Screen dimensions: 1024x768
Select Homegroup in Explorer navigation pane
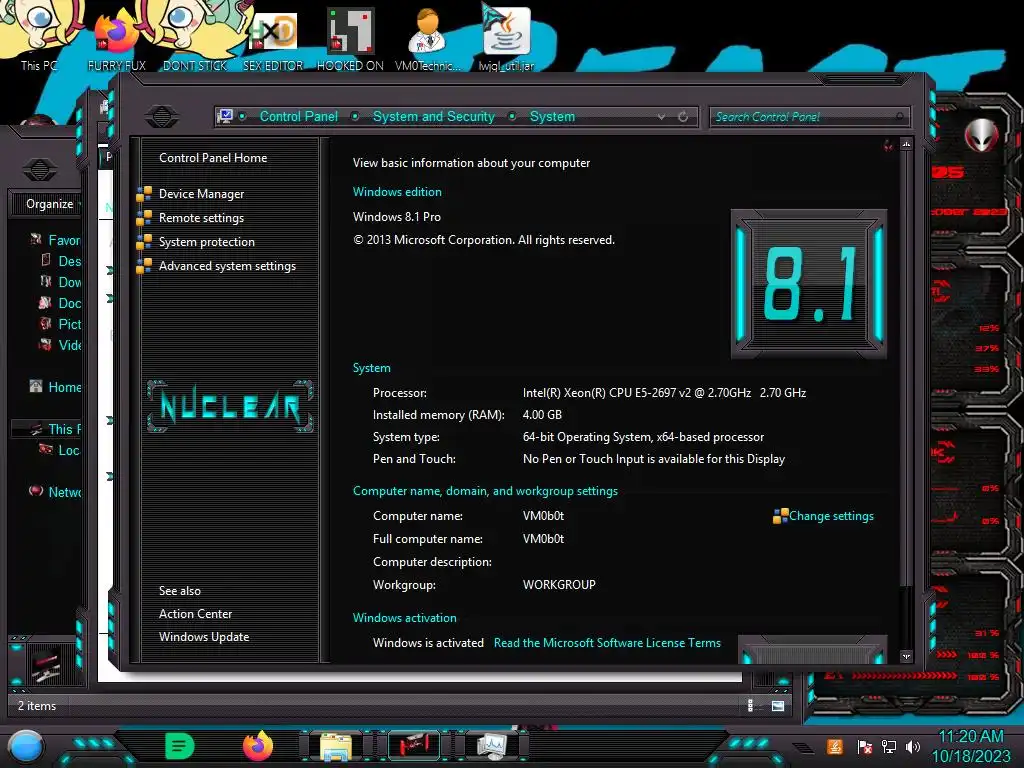click(64, 387)
